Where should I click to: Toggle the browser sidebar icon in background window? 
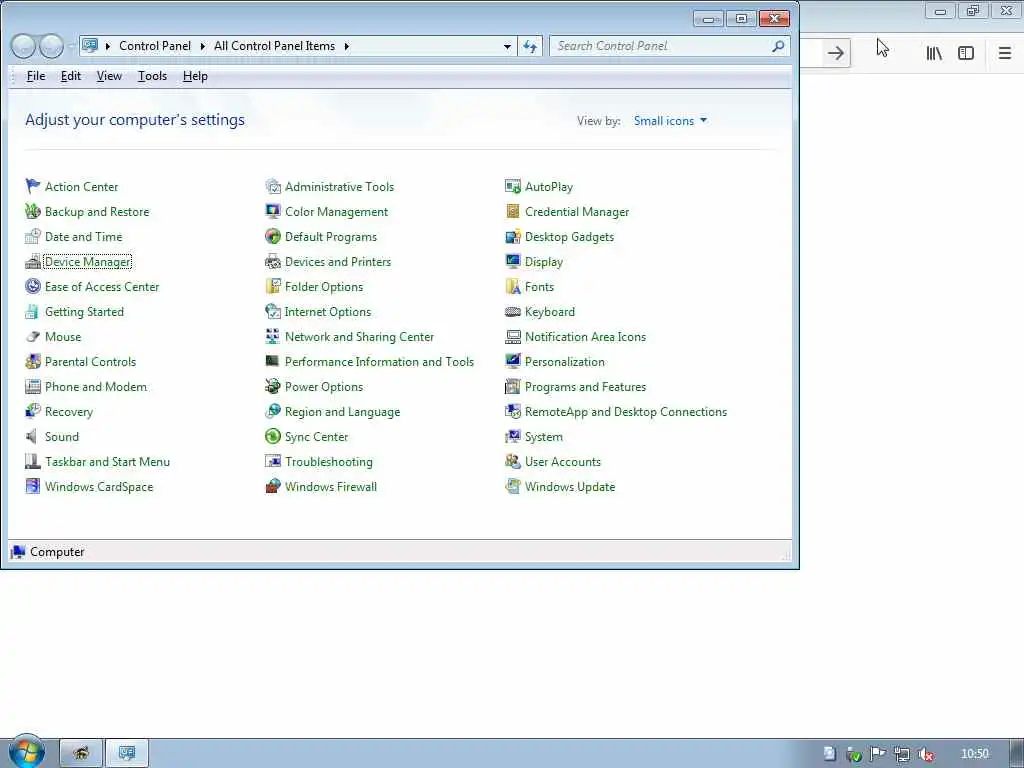tap(966, 53)
